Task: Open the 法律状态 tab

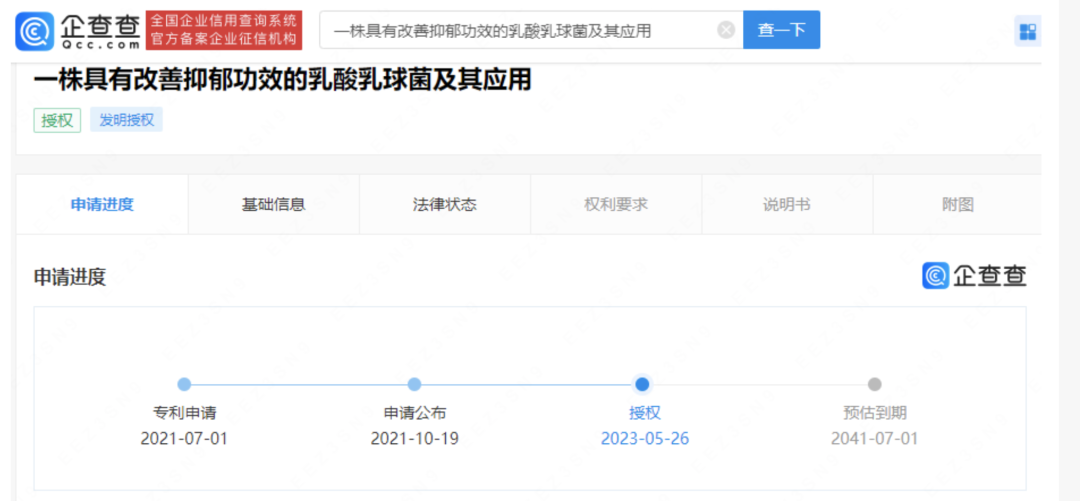Action: pos(445,205)
